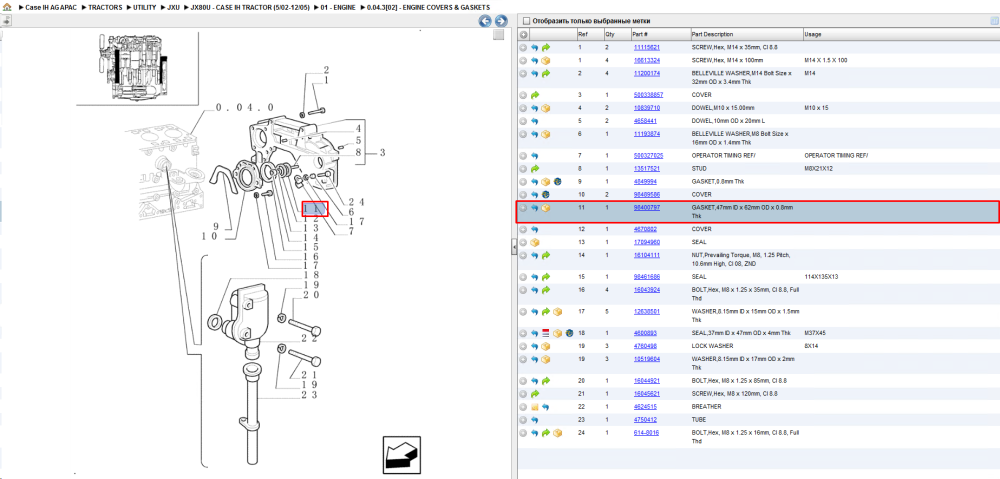Screen dimensions: 1000x479
Task: Open 'UTILITY' breadcrumb
Action: pyautogui.click(x=145, y=7)
